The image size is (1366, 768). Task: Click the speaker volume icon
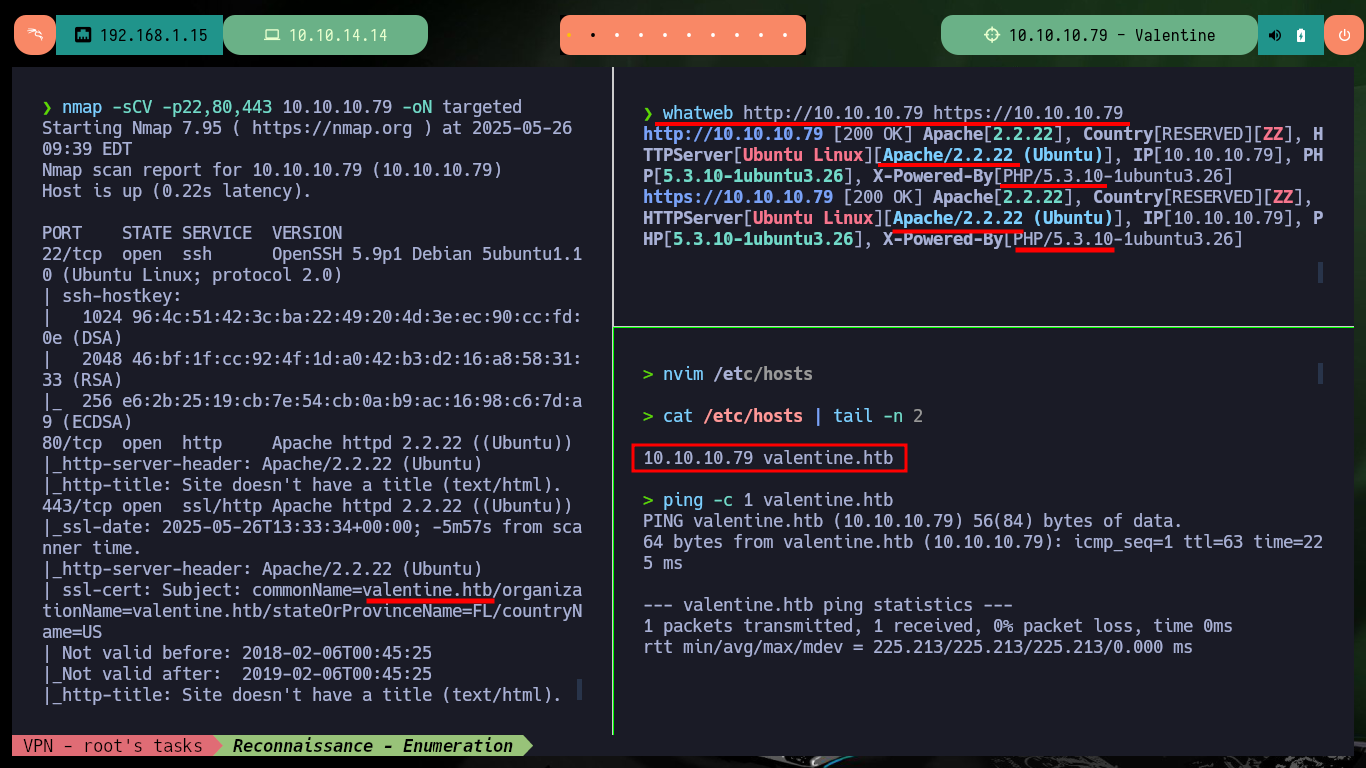tap(1275, 35)
